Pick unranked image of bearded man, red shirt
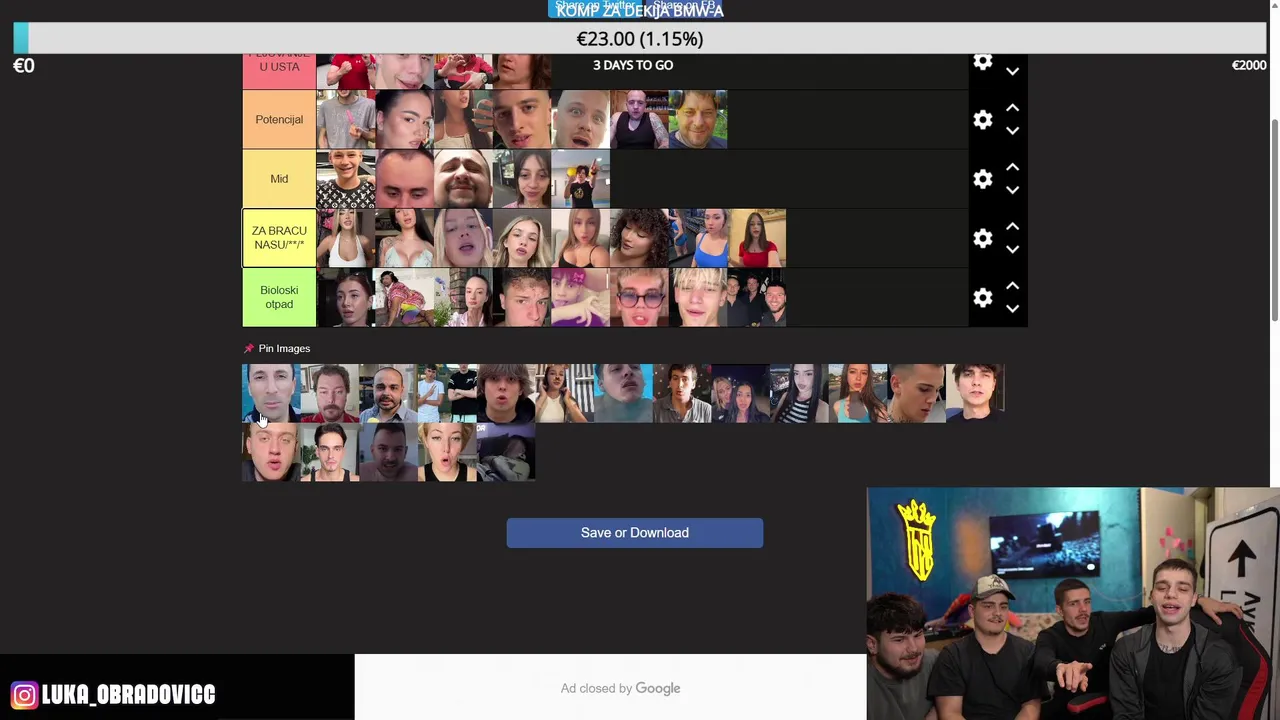1280x720 pixels. (330, 393)
